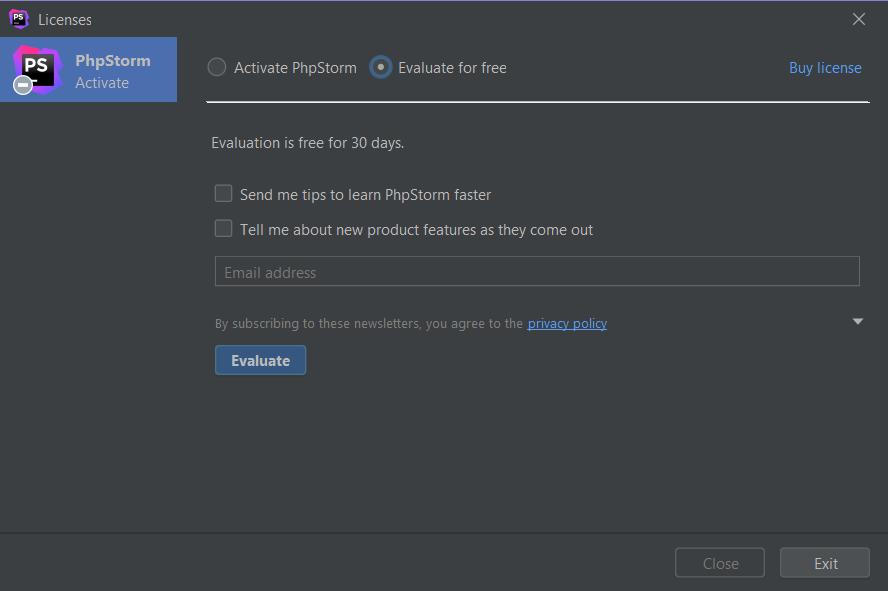Open the privacy policy link
The image size is (888, 591).
(567, 323)
